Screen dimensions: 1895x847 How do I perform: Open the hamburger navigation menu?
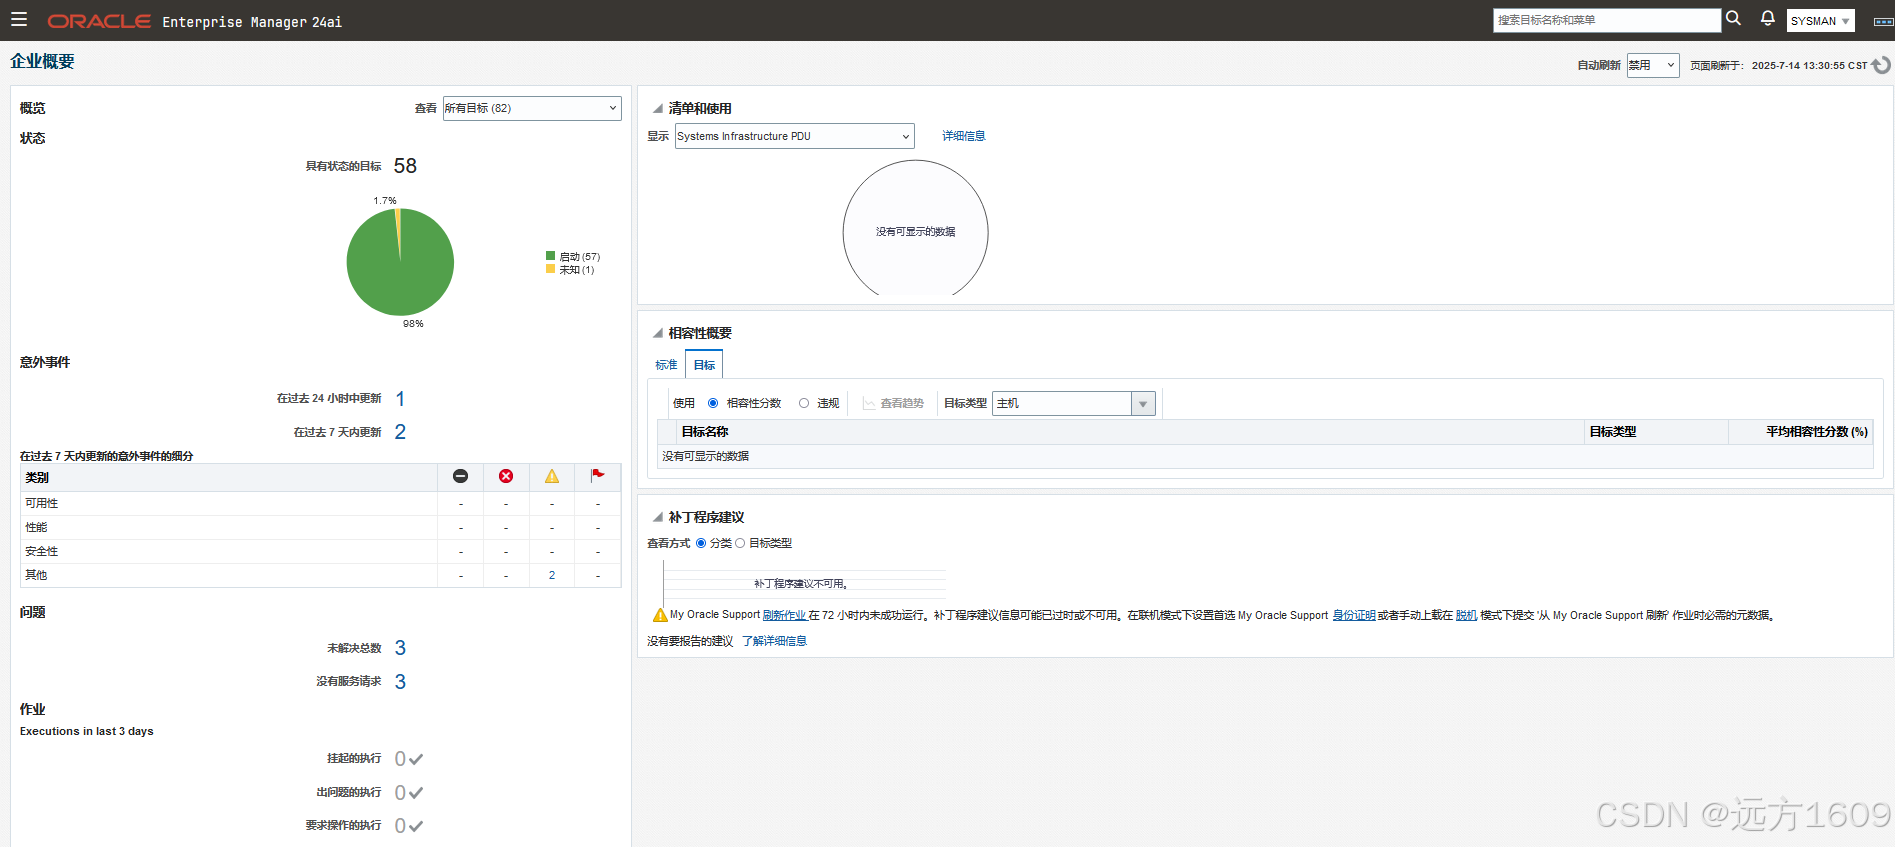coord(19,20)
